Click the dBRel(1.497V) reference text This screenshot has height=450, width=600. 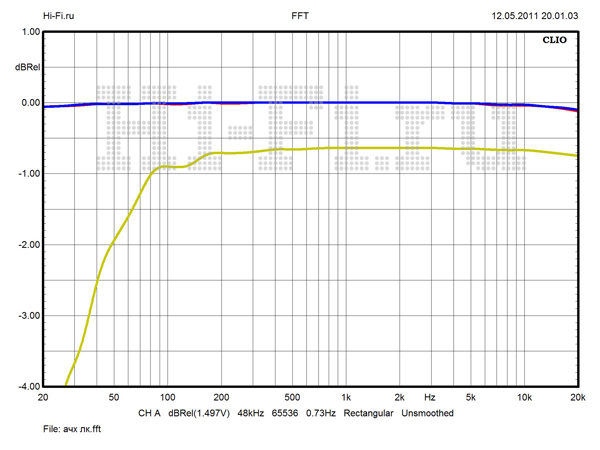(198, 412)
